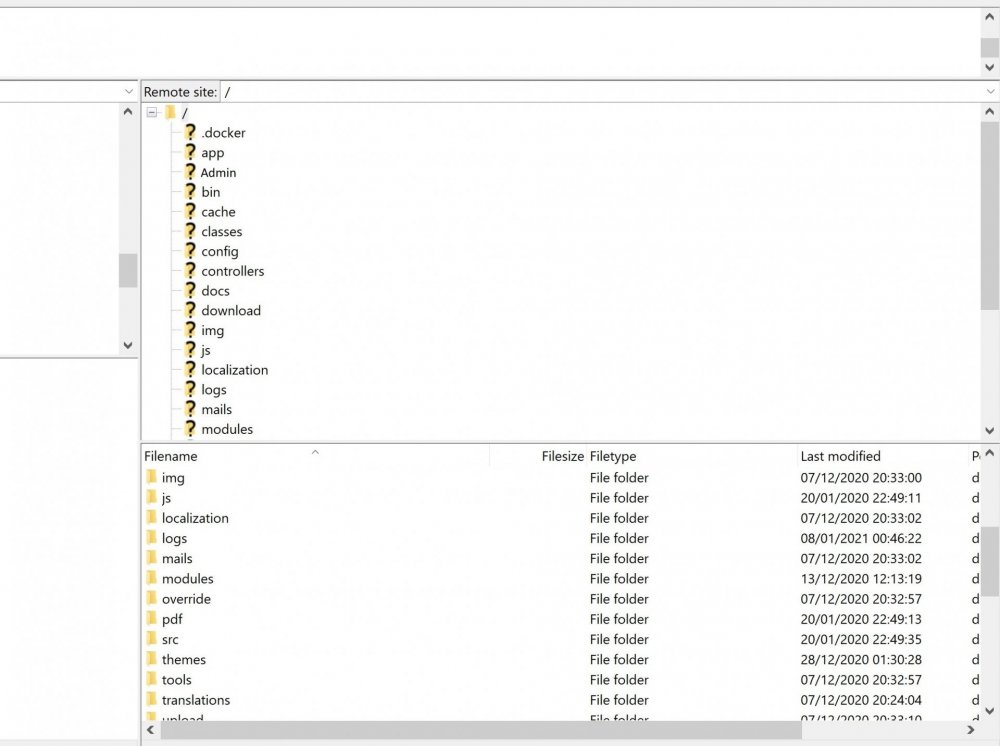The height and width of the screenshot is (746, 1000).
Task: Click the Remote site label
Action: tap(180, 92)
